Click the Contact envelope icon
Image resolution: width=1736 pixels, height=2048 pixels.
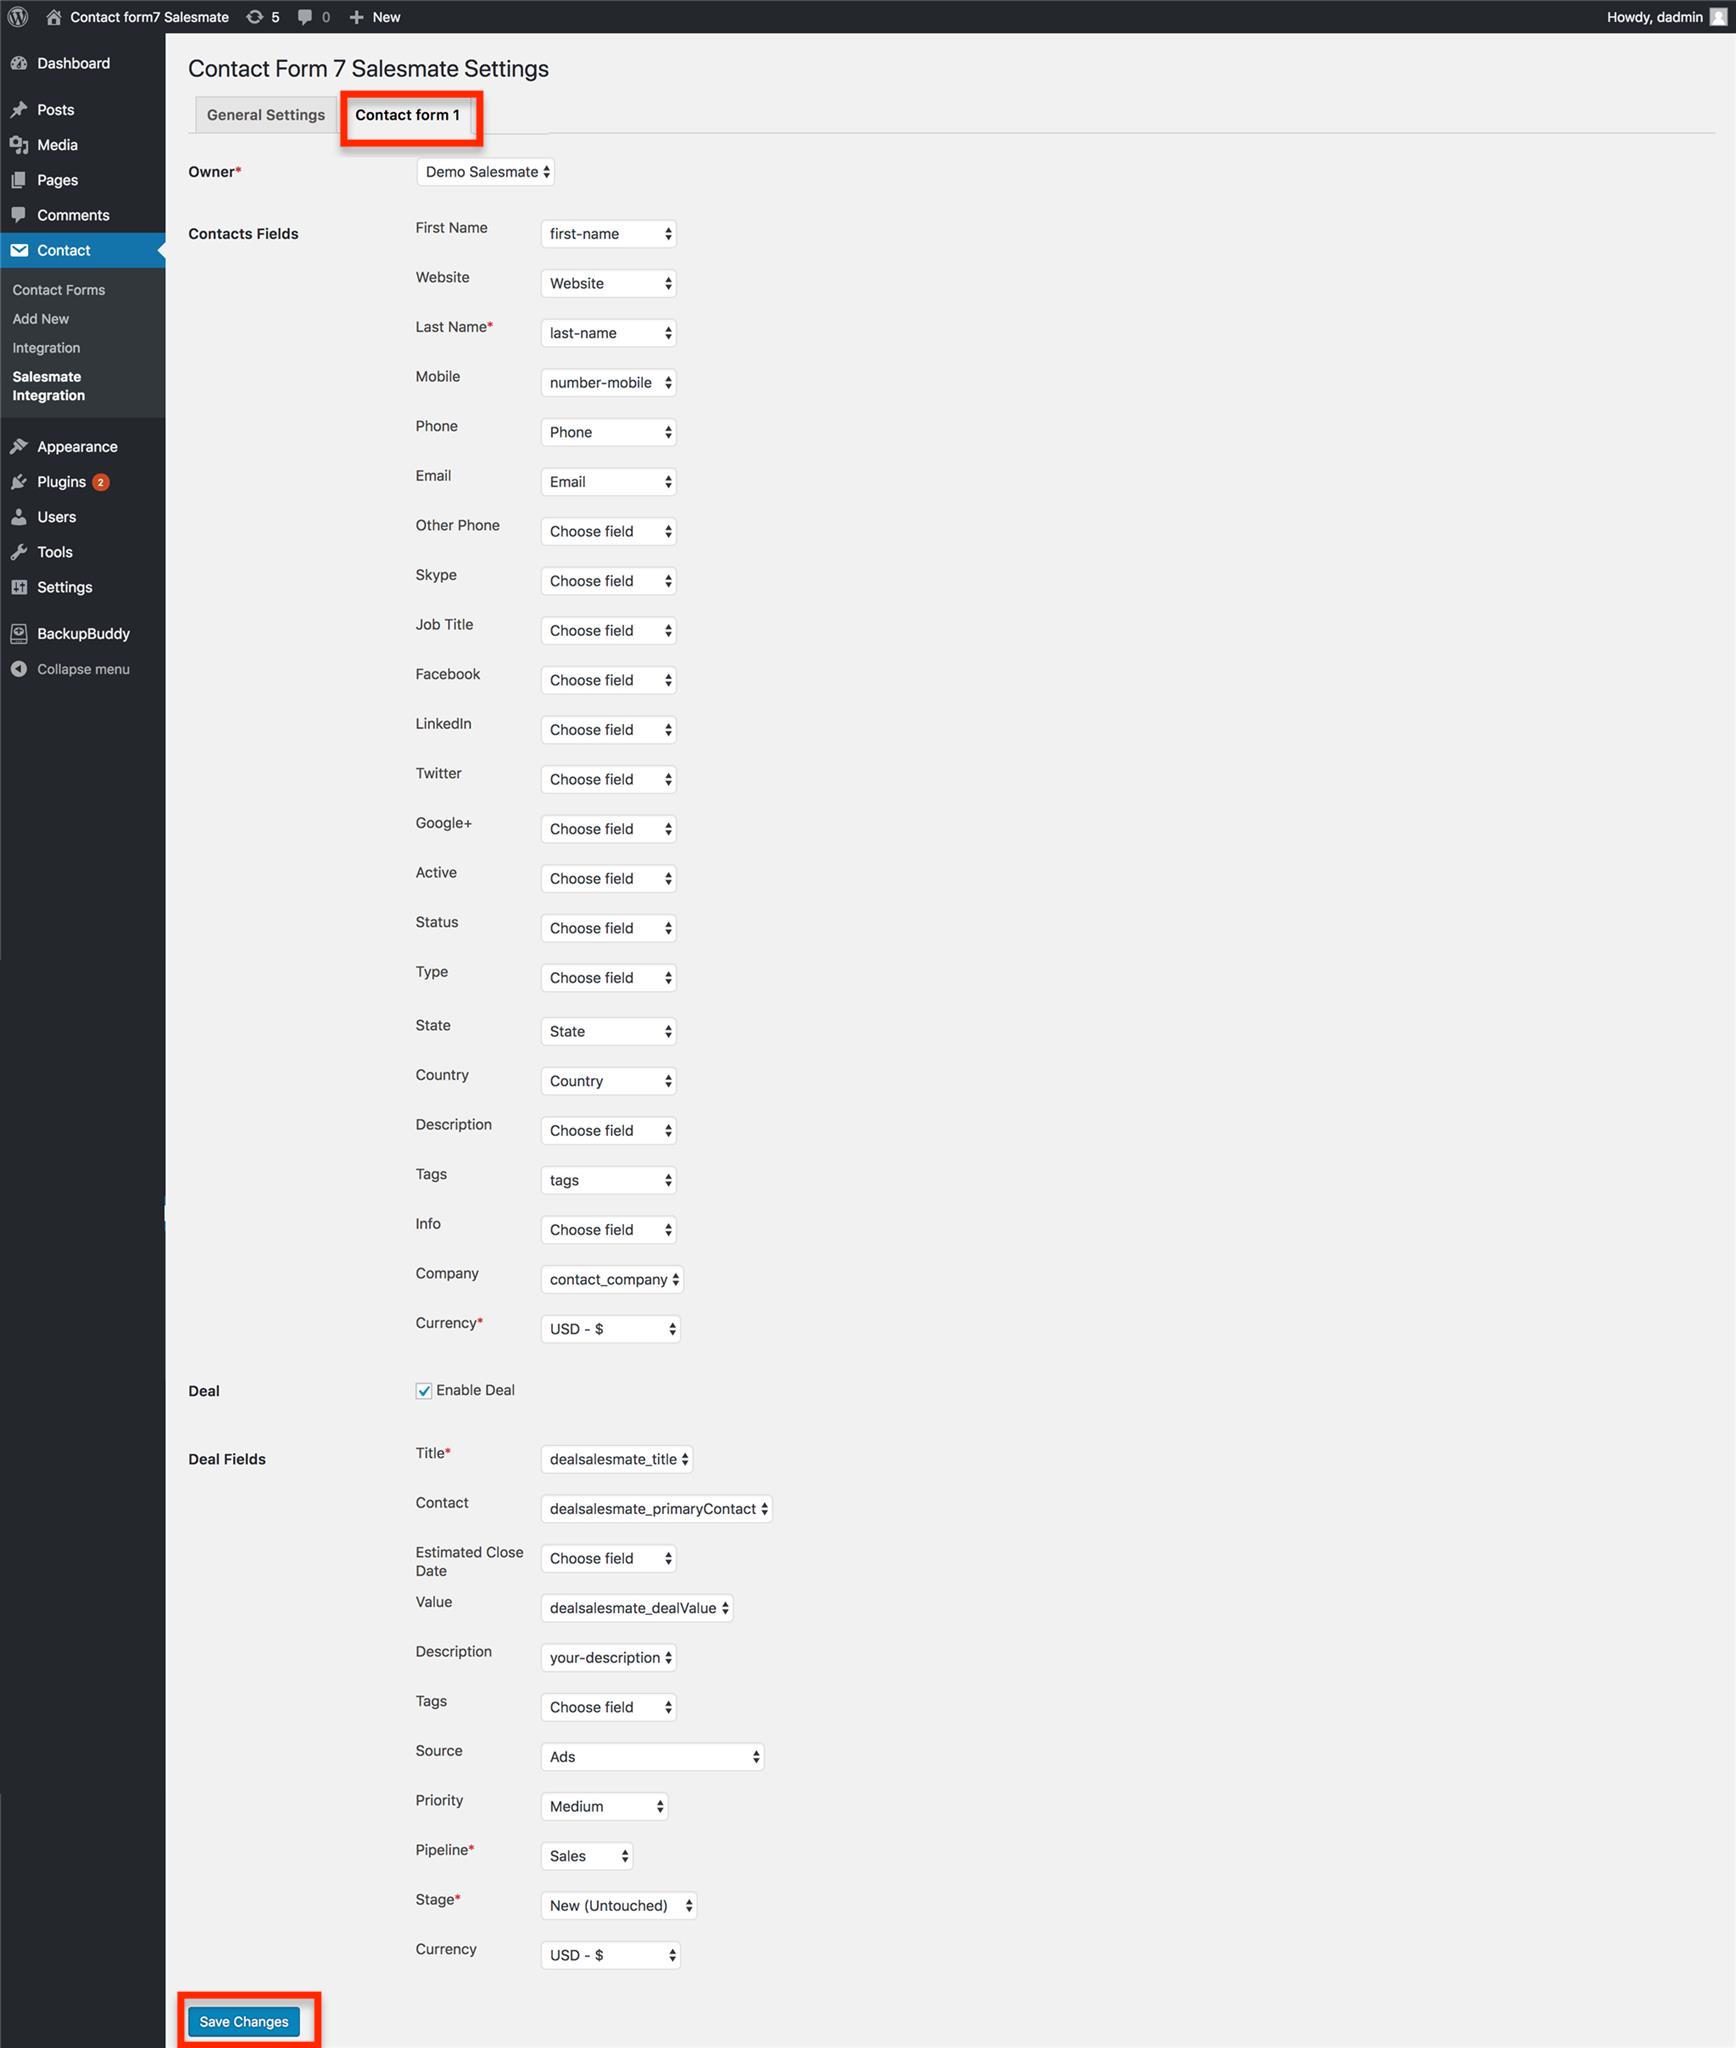point(19,250)
